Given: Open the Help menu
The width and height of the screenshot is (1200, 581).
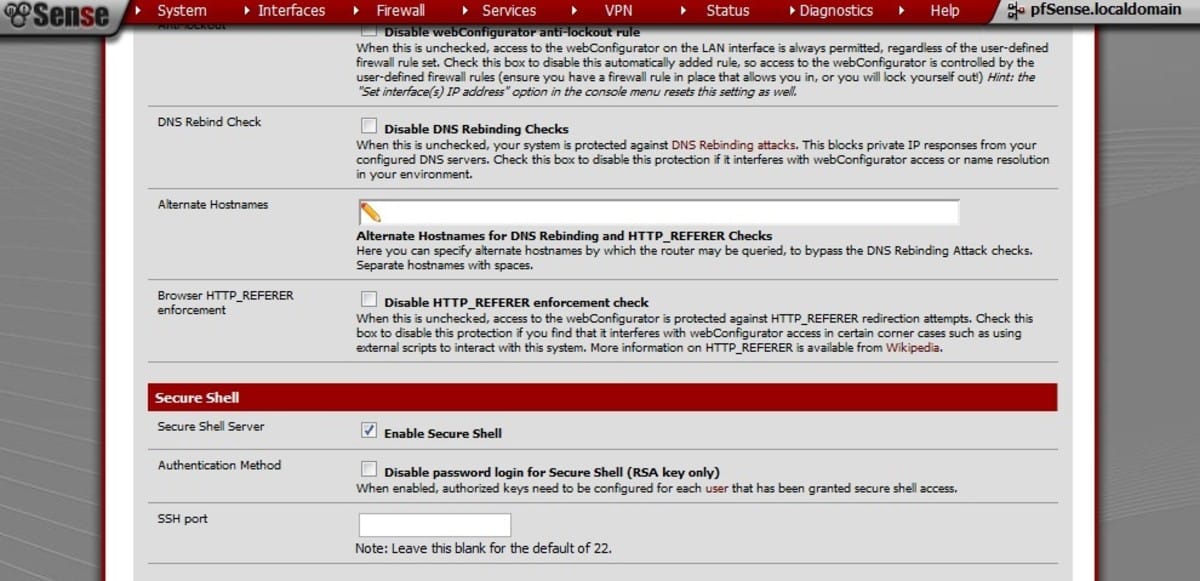Looking at the screenshot, I should [x=943, y=10].
